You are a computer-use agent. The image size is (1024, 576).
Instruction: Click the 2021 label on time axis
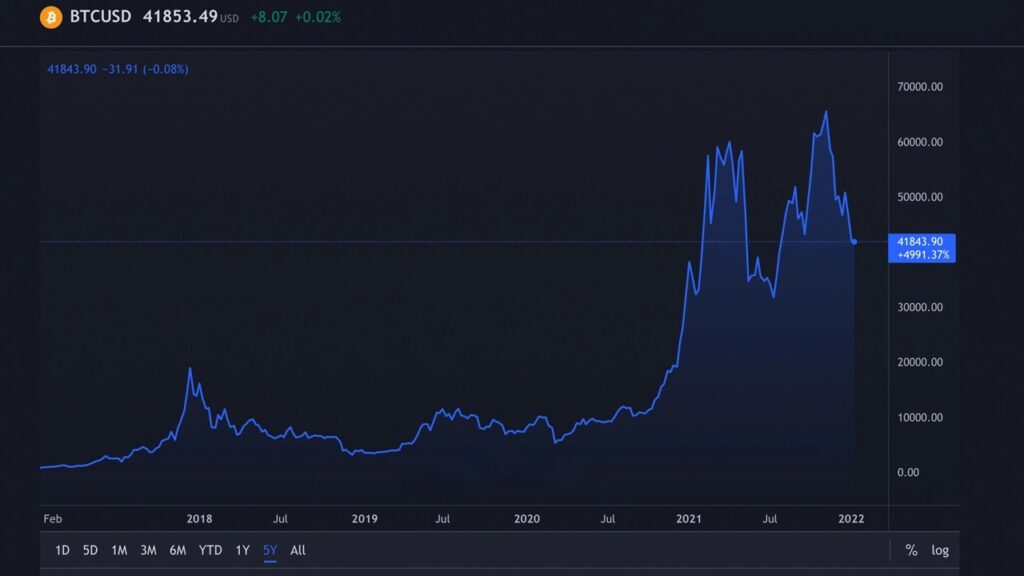pyautogui.click(x=688, y=519)
